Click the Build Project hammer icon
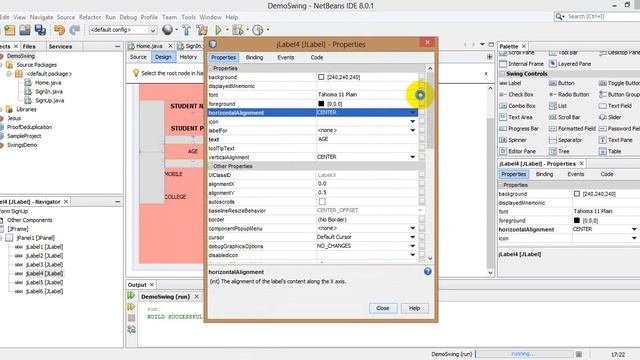 point(186,30)
